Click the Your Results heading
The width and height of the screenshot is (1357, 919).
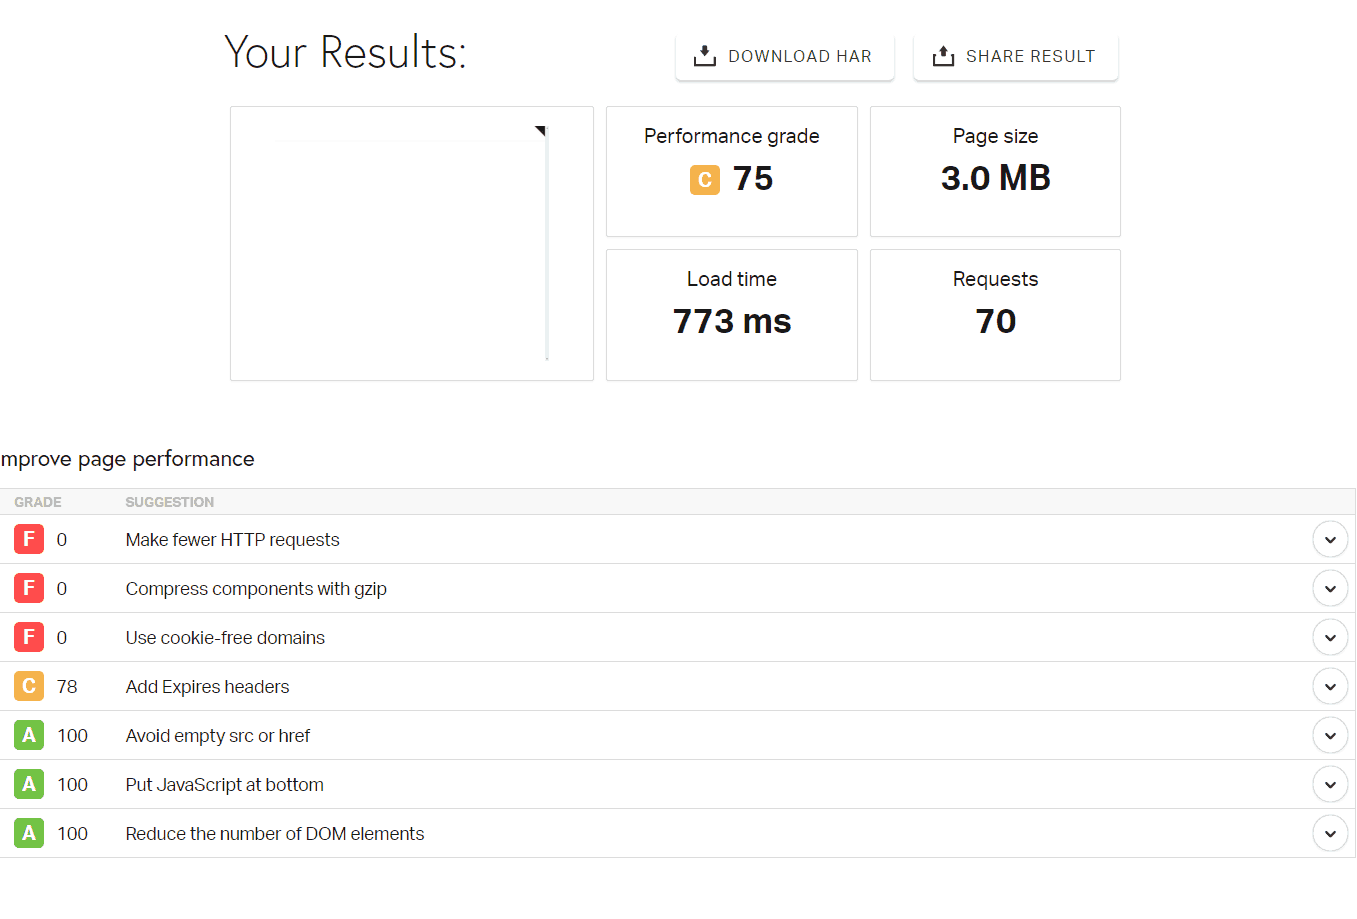(x=346, y=52)
